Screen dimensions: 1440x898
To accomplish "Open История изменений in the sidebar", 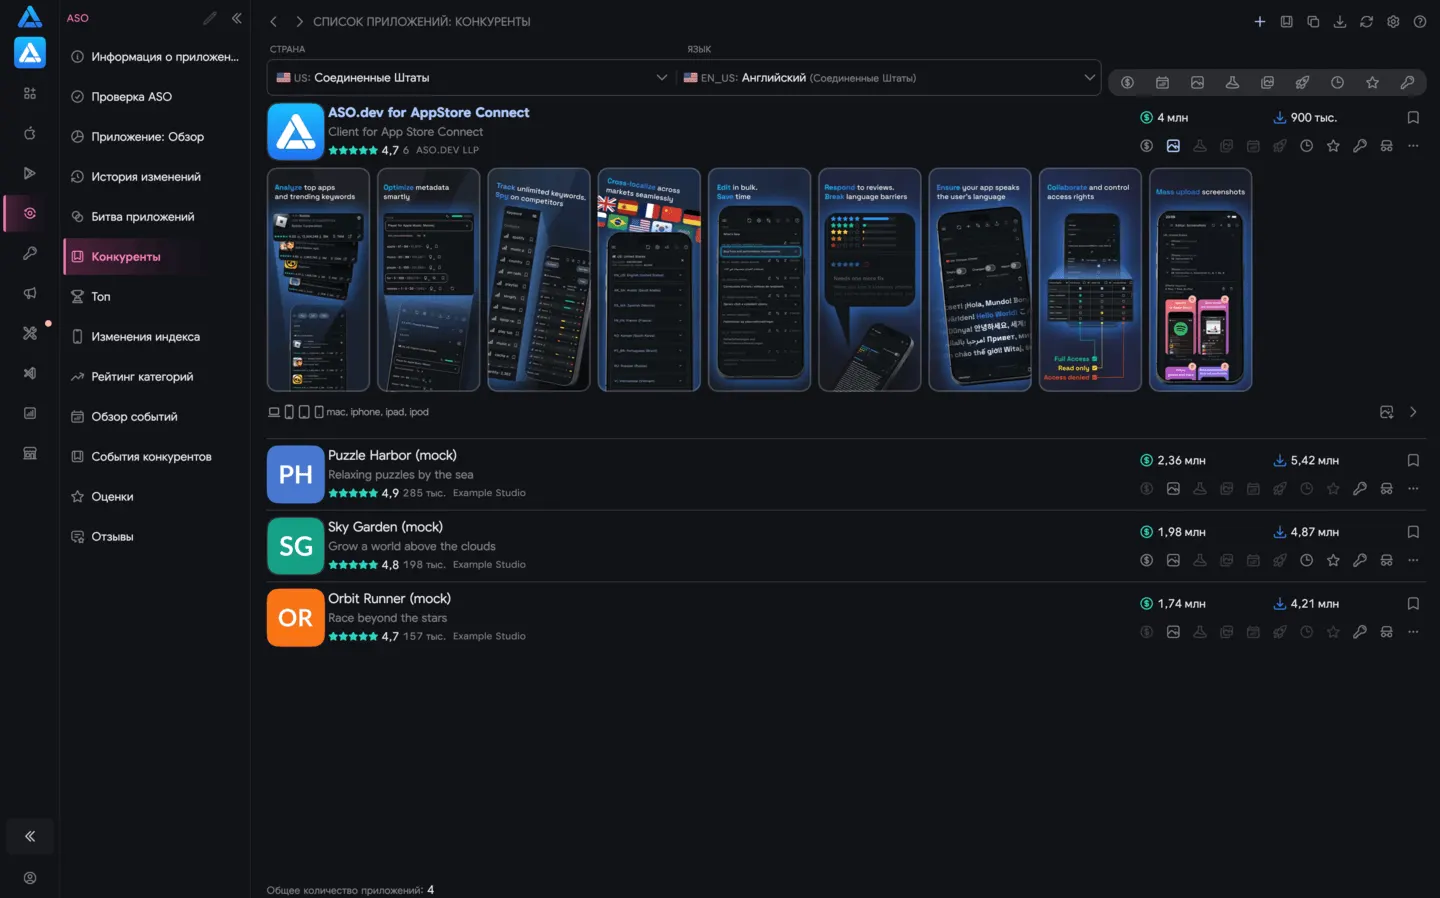I will pos(155,177).
